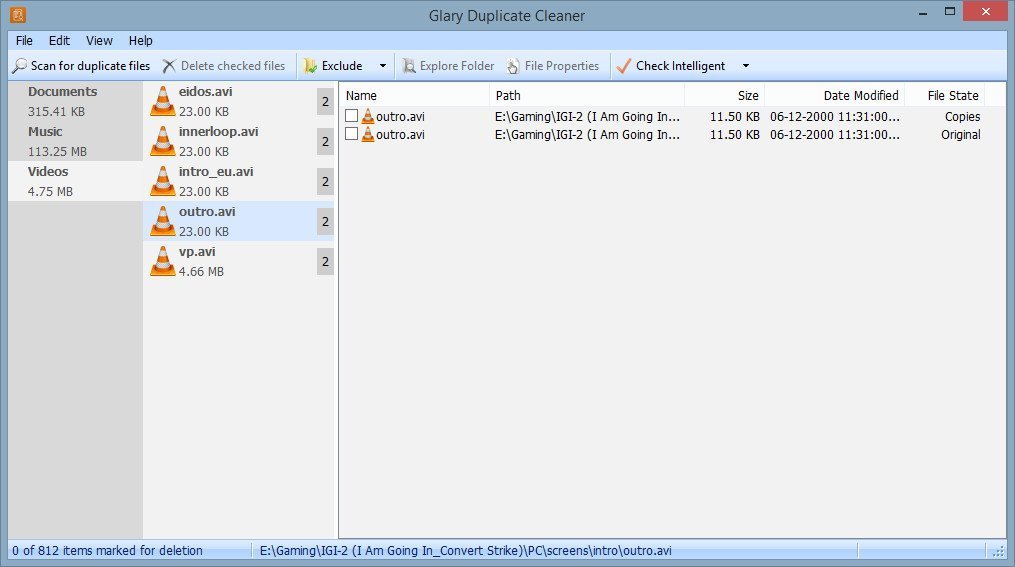Close the Glary Duplicate Cleaner window
The width and height of the screenshot is (1015, 567).
986,12
